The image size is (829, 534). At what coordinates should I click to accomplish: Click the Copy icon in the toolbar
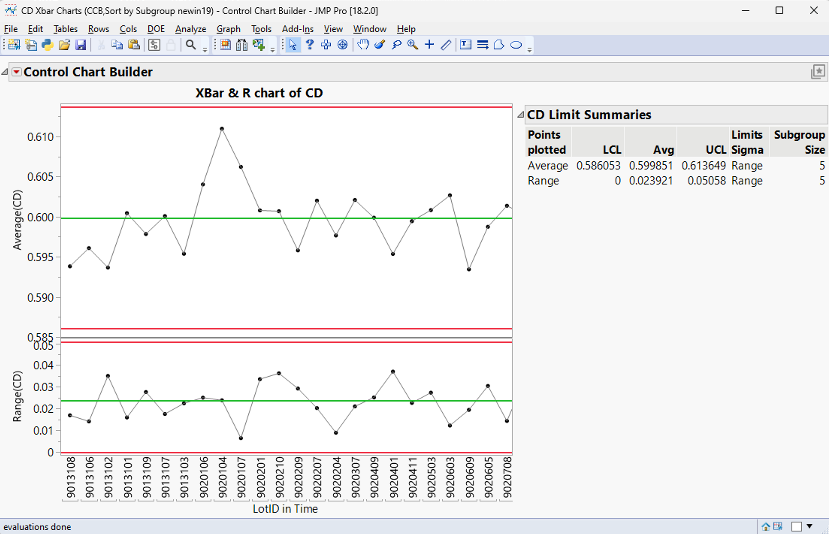click(x=117, y=45)
